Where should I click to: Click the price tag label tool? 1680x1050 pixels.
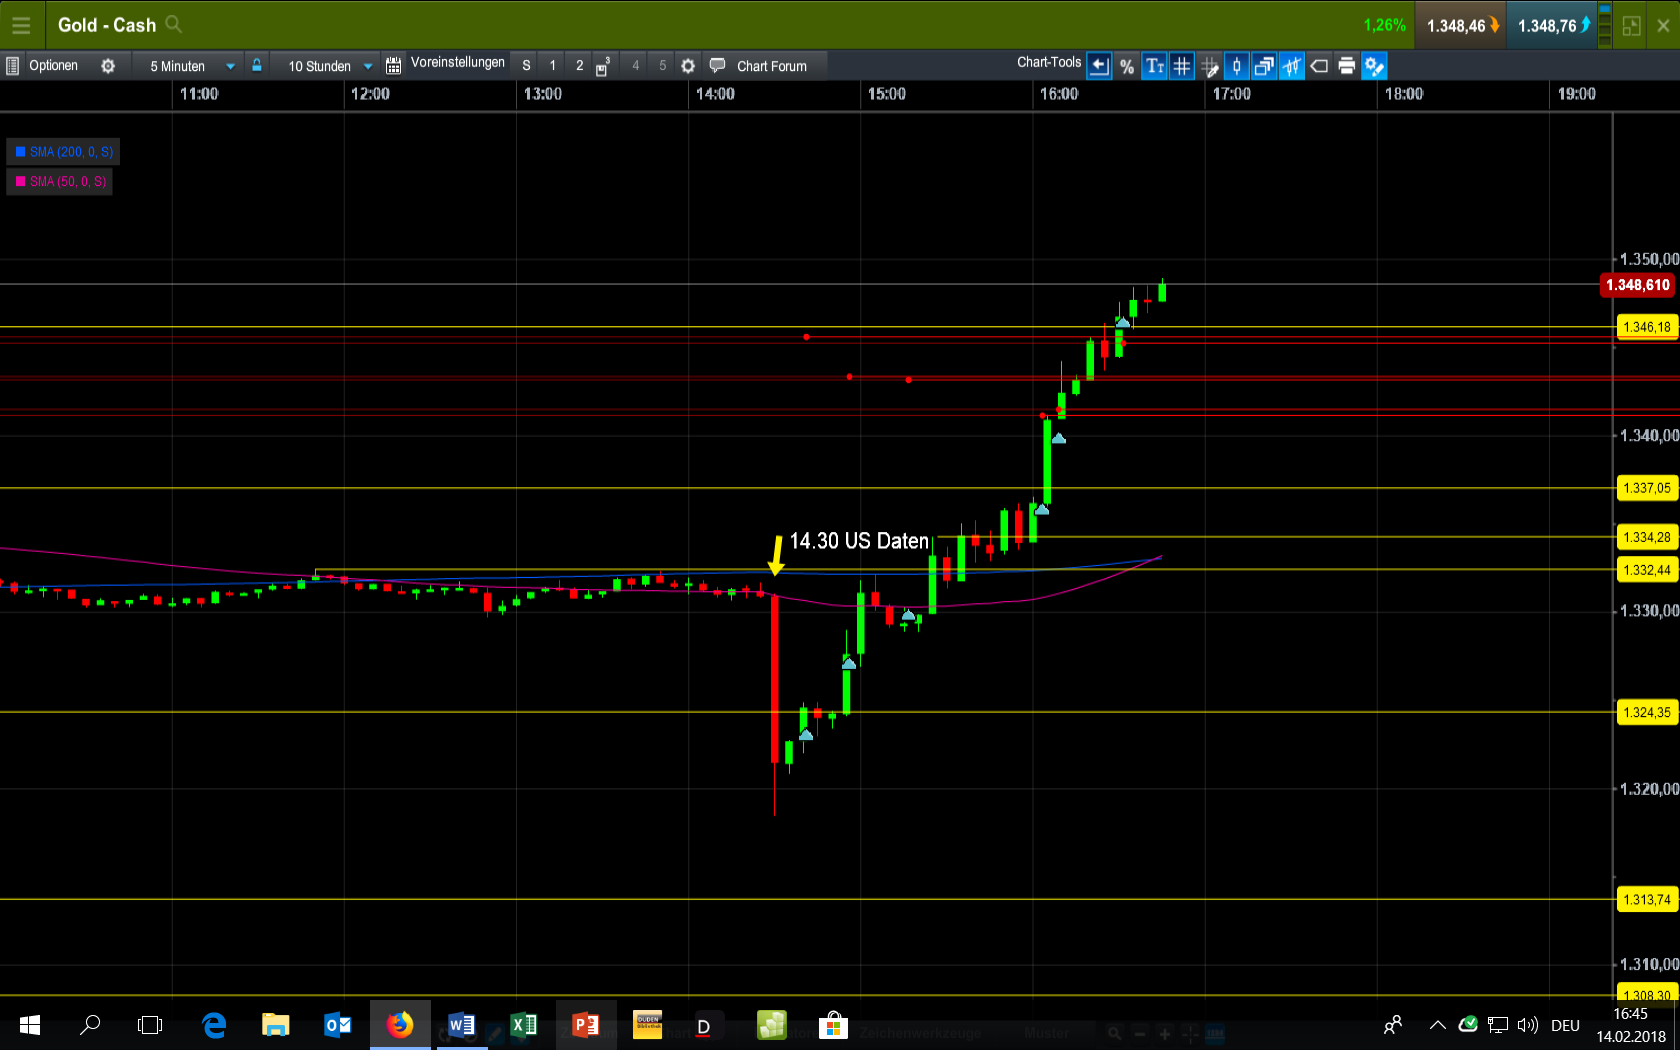pos(1320,66)
